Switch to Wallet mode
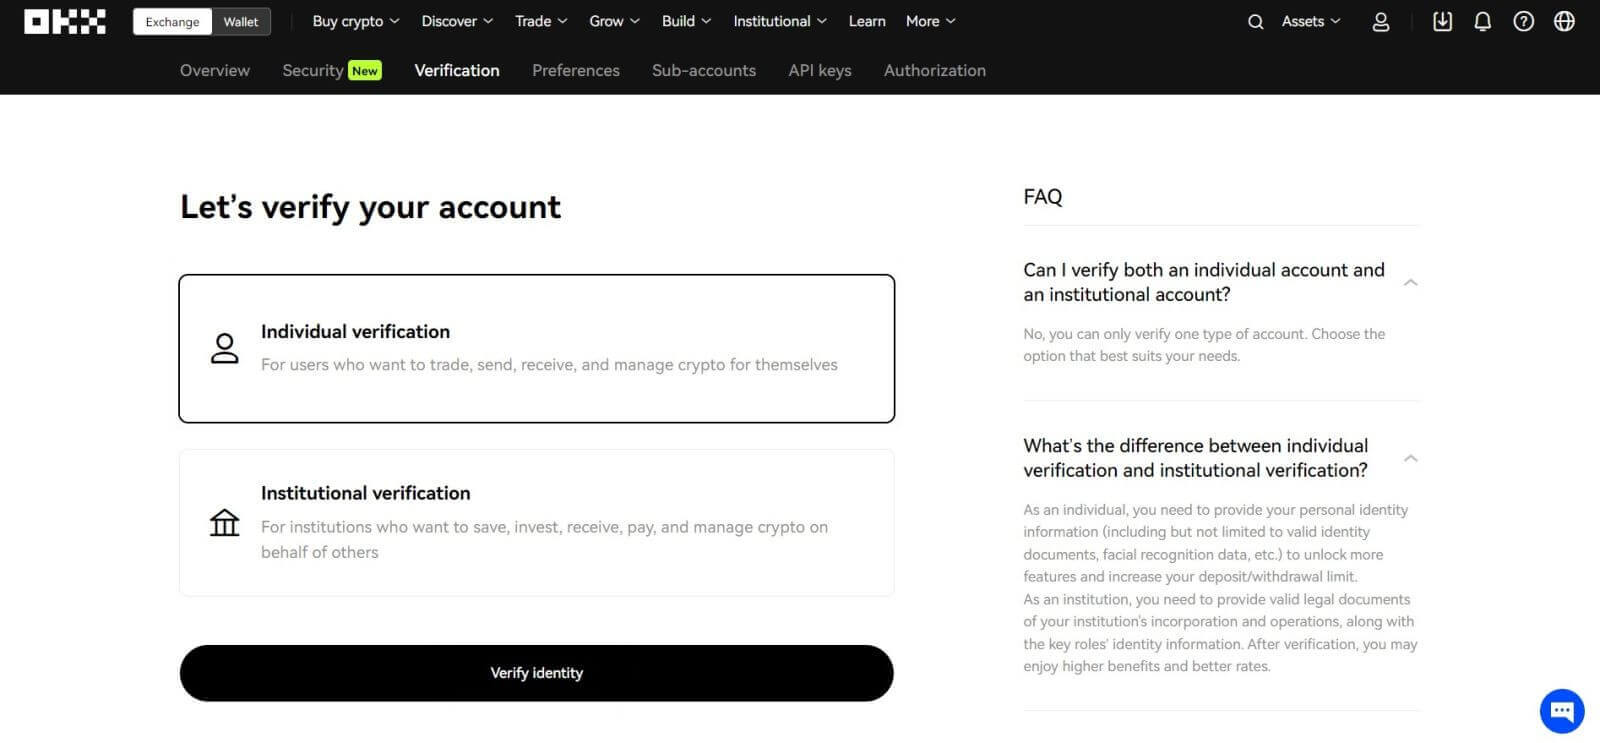The height and width of the screenshot is (743, 1600). coord(241,20)
